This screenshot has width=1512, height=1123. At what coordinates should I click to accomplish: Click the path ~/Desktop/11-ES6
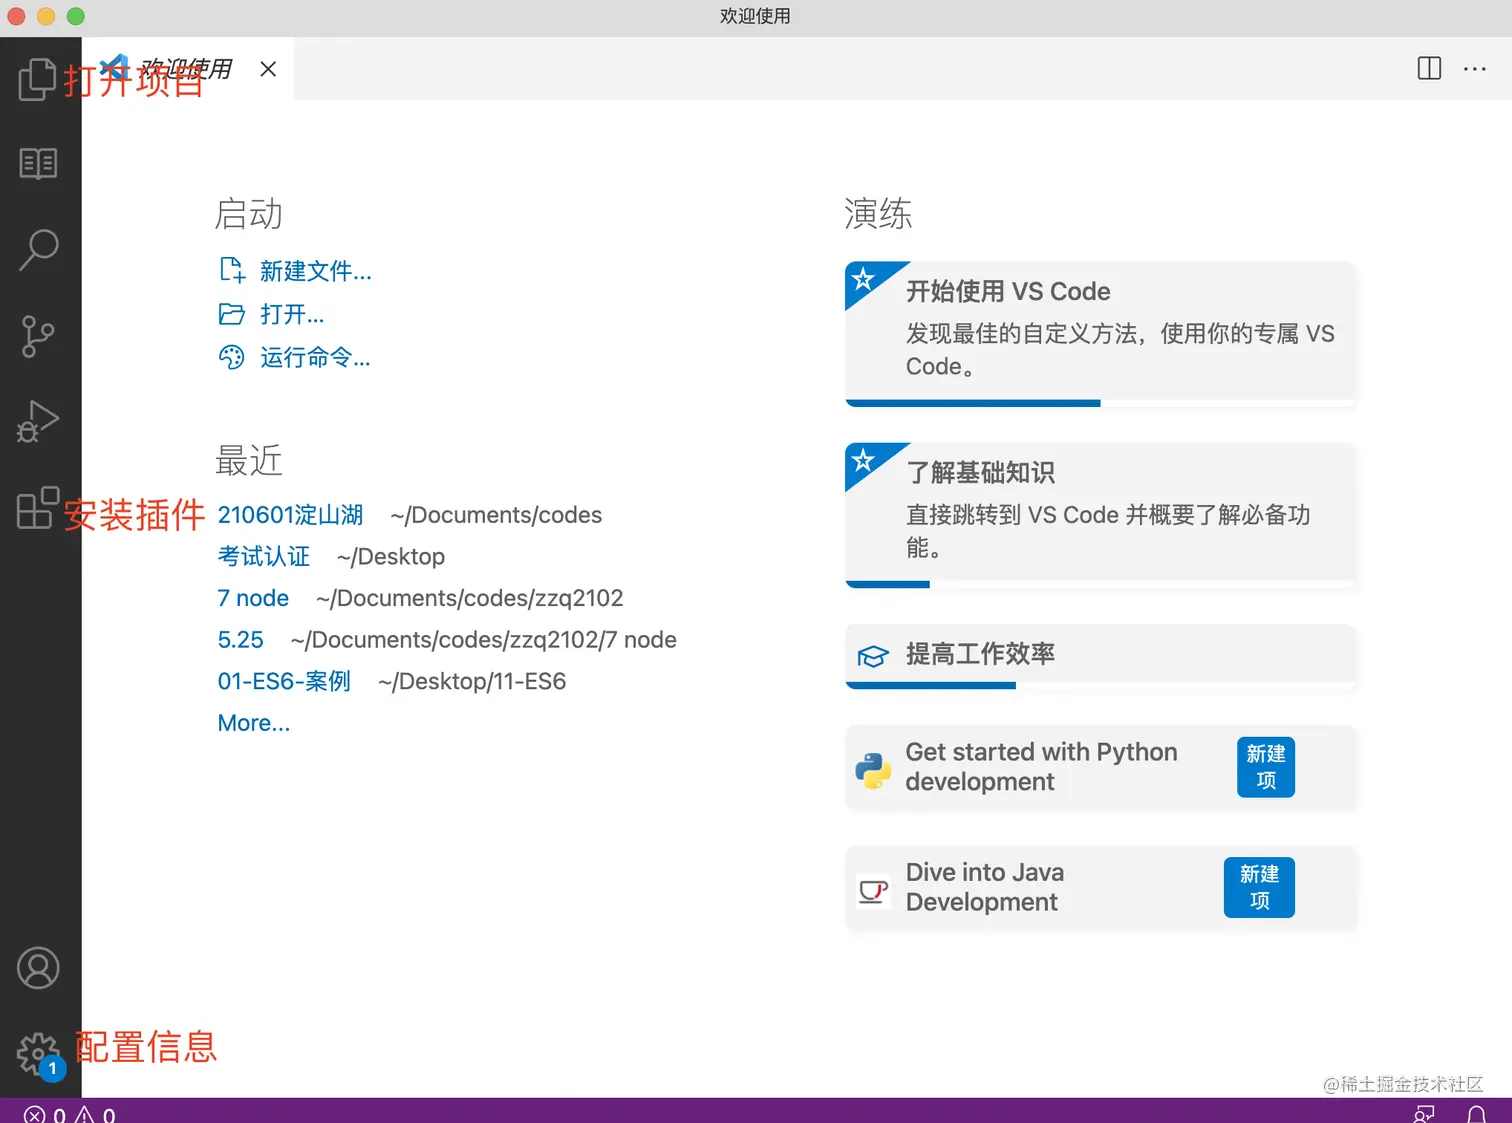(472, 681)
